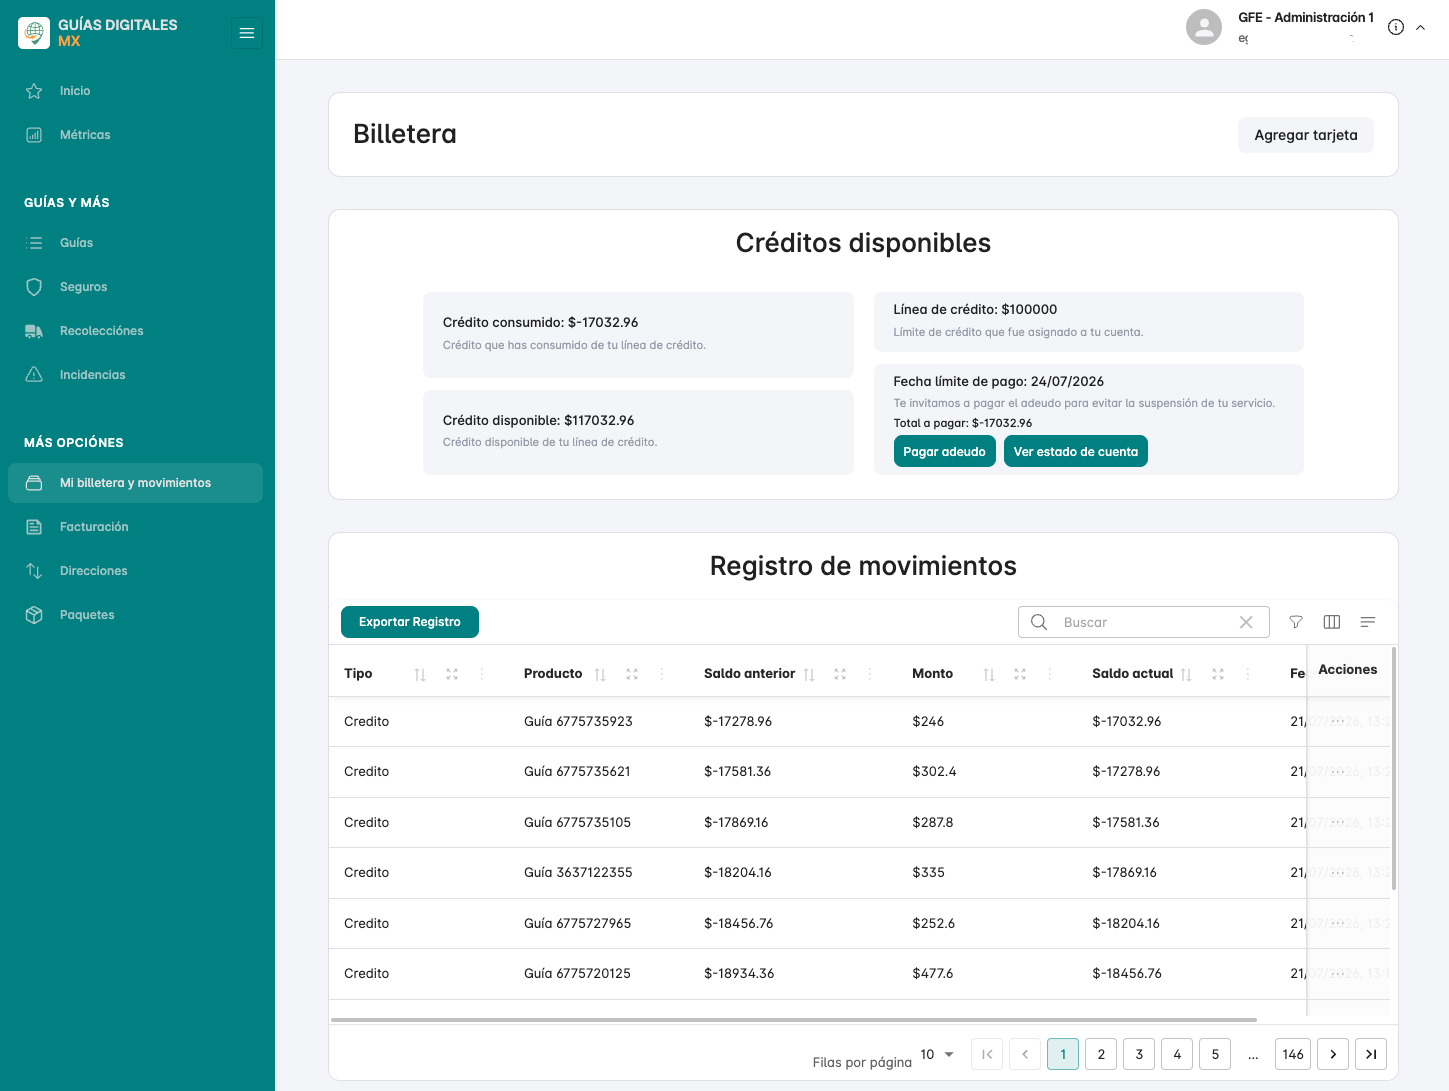This screenshot has height=1091, width=1449.
Task: Click the vertical table scrollbar
Action: pos(1394,768)
